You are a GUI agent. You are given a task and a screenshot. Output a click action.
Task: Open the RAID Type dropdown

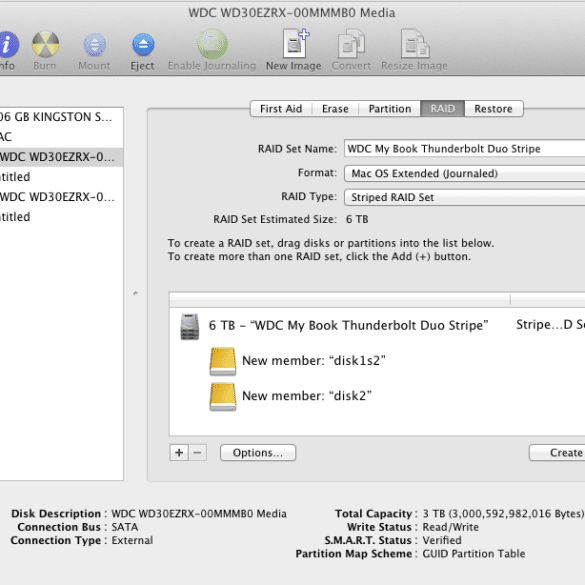pyautogui.click(x=464, y=197)
